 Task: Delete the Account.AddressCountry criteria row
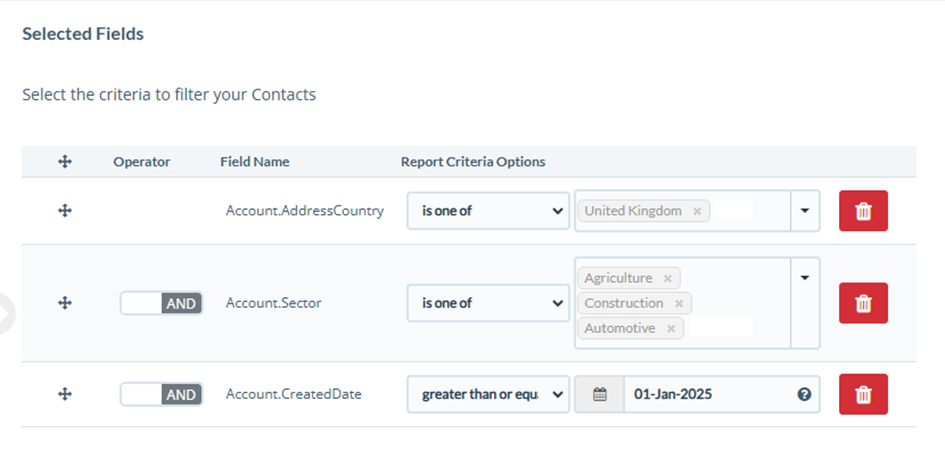[x=863, y=211]
